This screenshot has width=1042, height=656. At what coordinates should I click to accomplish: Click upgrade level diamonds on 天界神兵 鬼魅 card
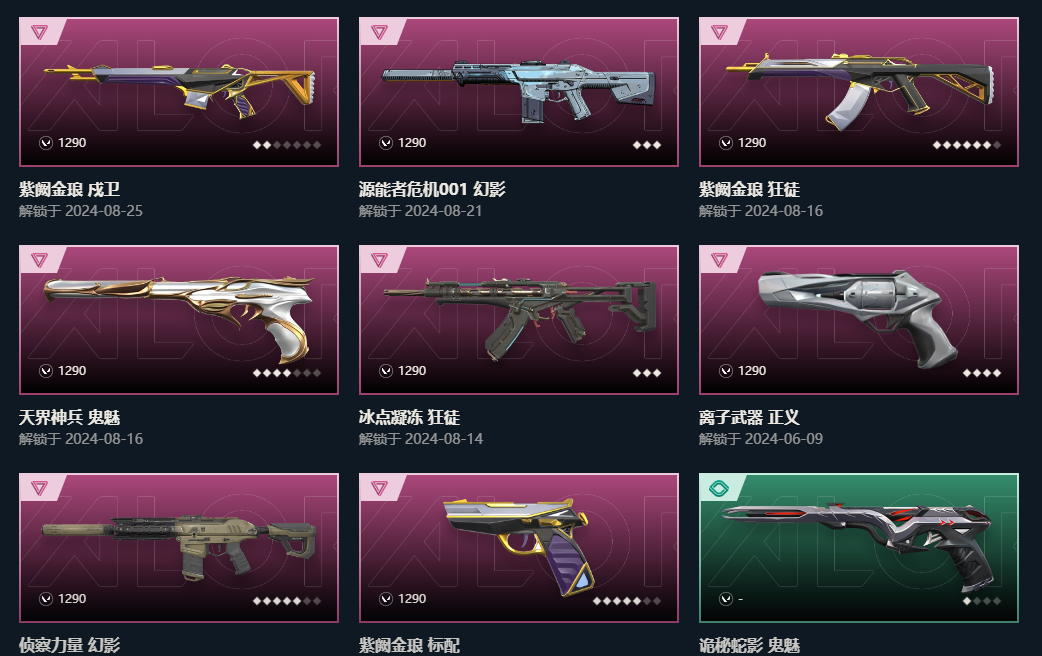pos(286,373)
